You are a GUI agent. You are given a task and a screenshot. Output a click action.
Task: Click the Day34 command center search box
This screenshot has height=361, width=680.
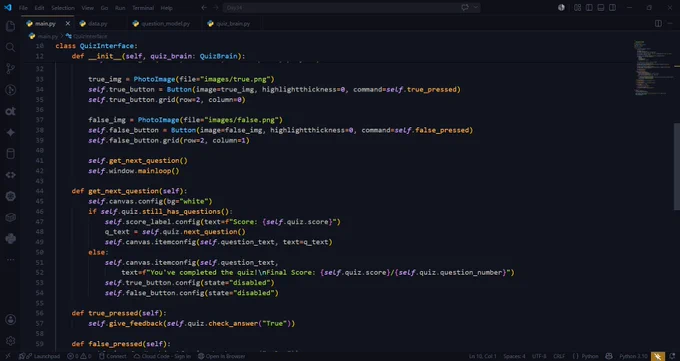(x=351, y=7)
